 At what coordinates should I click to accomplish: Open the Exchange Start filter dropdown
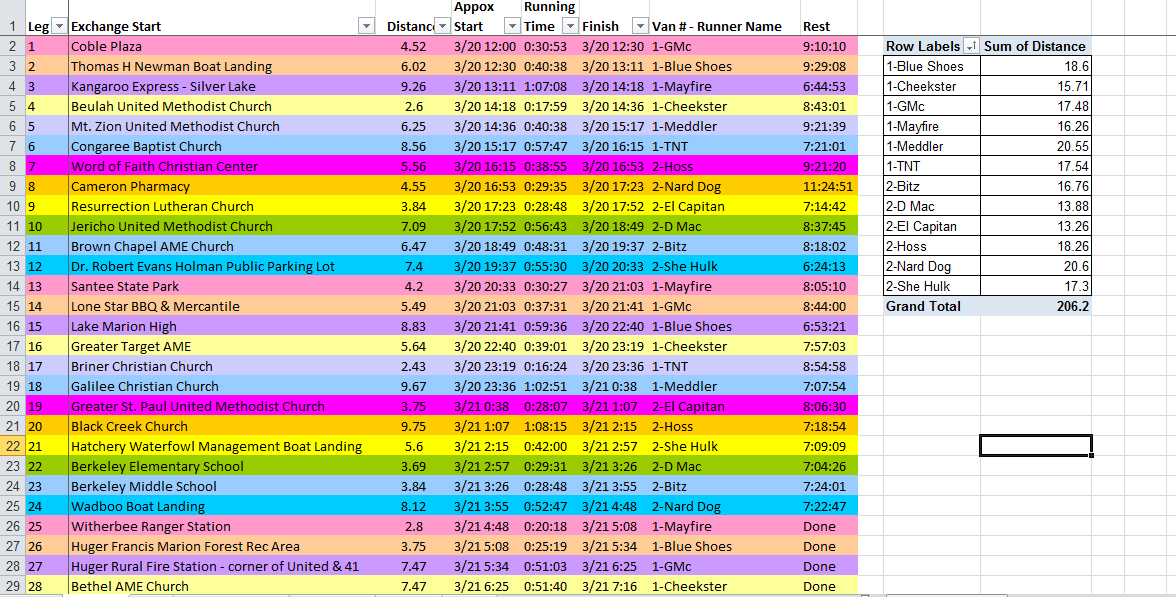[366, 26]
